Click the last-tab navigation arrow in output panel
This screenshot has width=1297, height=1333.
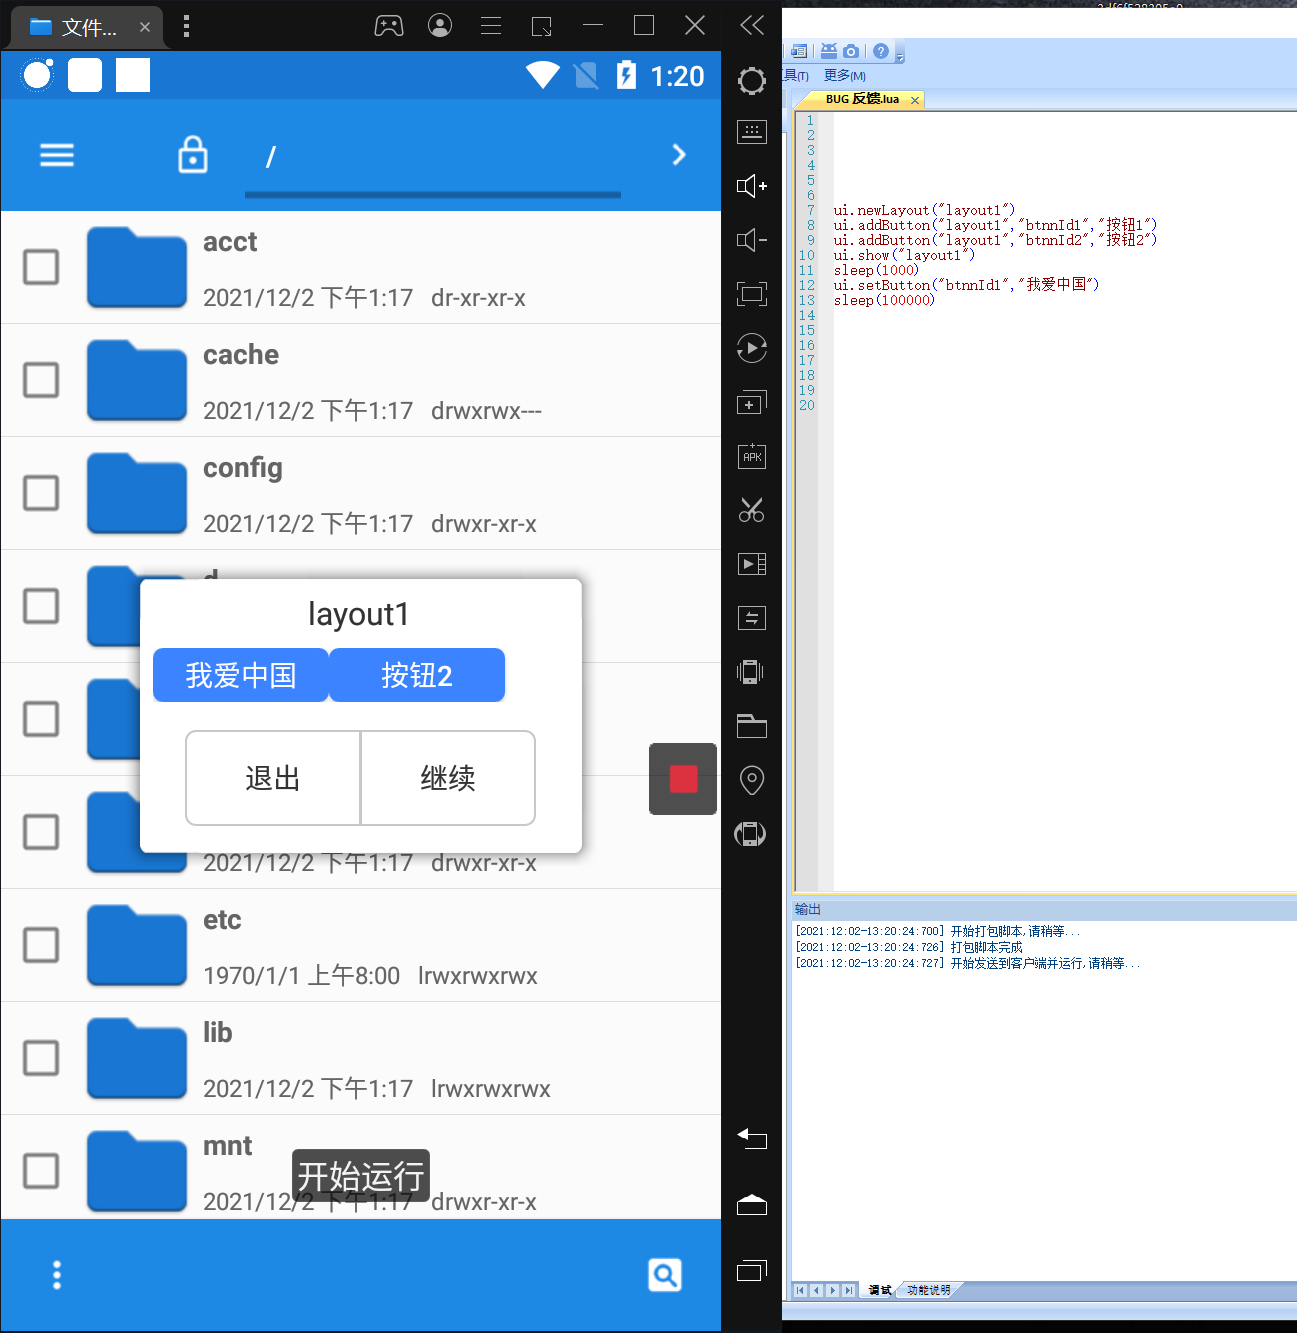pos(849,1290)
